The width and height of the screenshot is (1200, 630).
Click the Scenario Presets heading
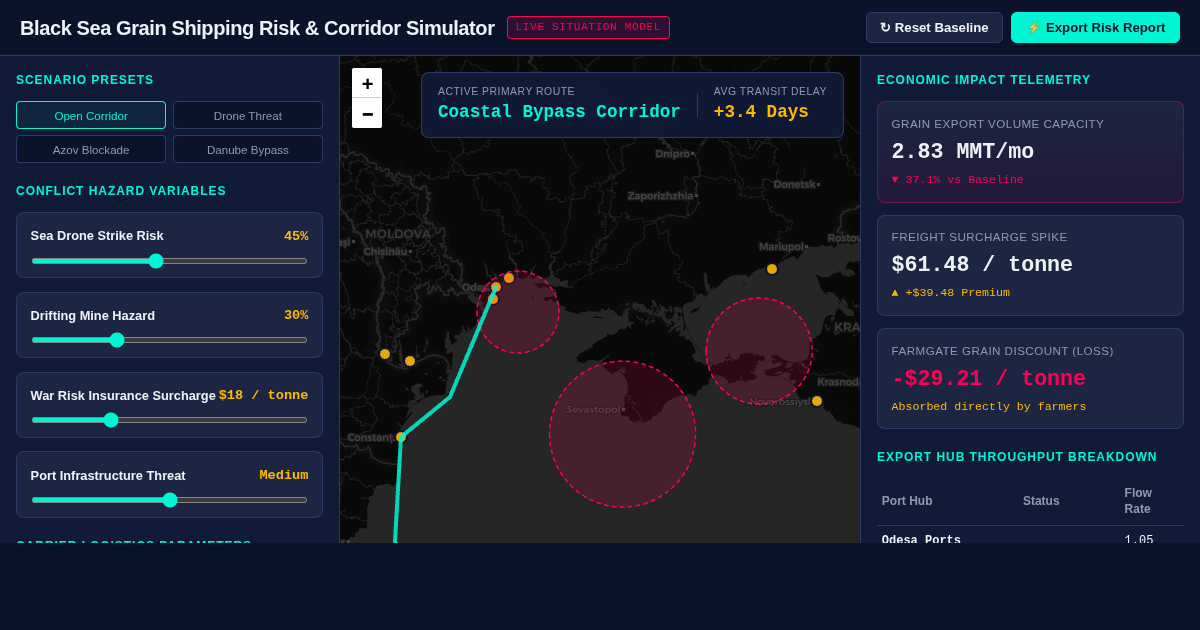85,80
